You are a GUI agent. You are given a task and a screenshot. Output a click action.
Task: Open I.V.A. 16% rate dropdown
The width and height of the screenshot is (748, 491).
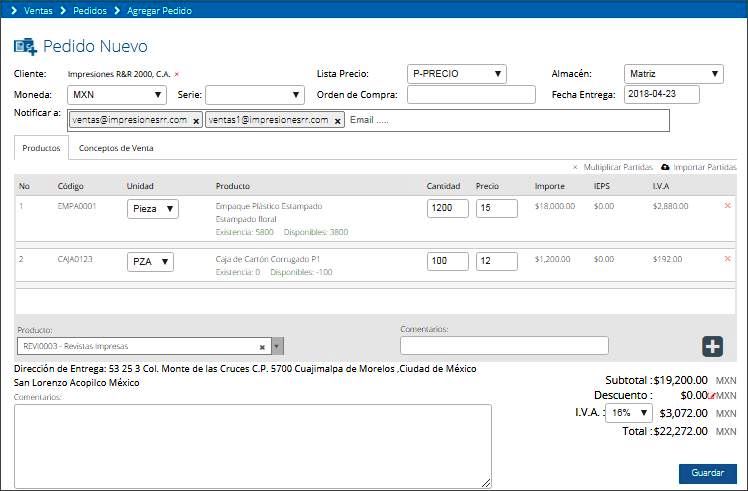(629, 413)
